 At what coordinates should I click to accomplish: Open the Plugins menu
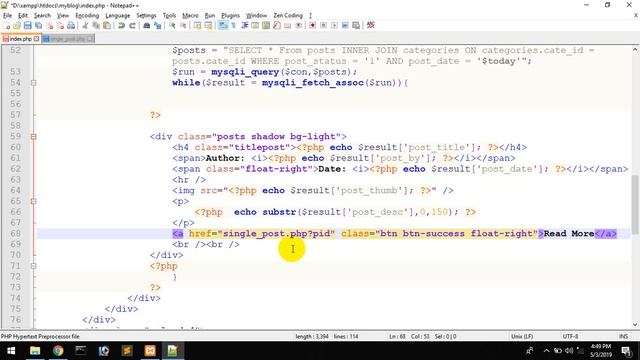pyautogui.click(x=230, y=16)
